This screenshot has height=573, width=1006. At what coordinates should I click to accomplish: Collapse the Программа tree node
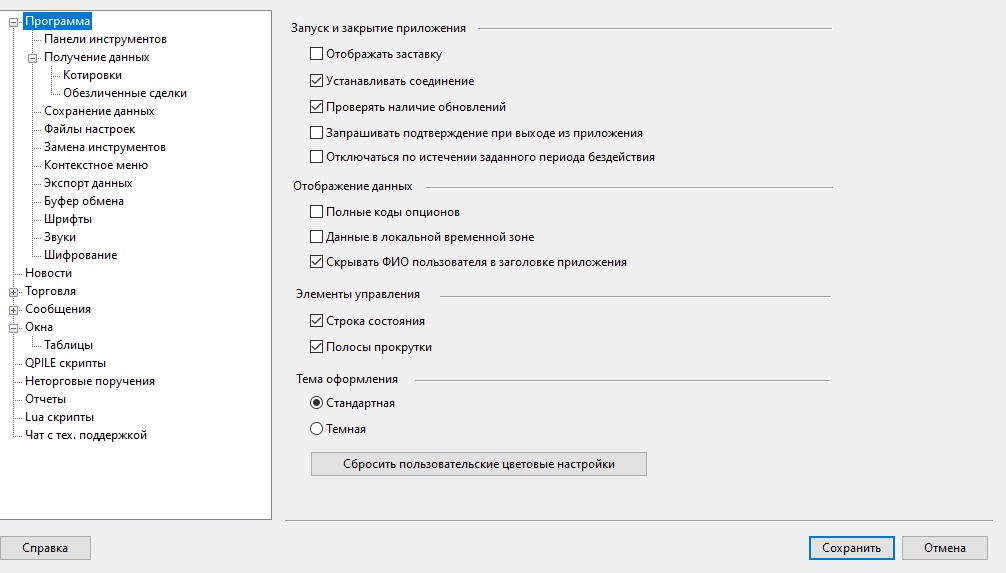coord(14,21)
